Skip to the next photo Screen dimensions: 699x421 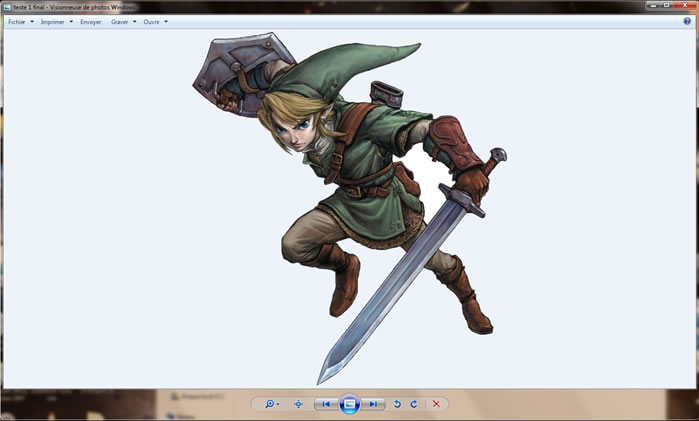(x=373, y=404)
